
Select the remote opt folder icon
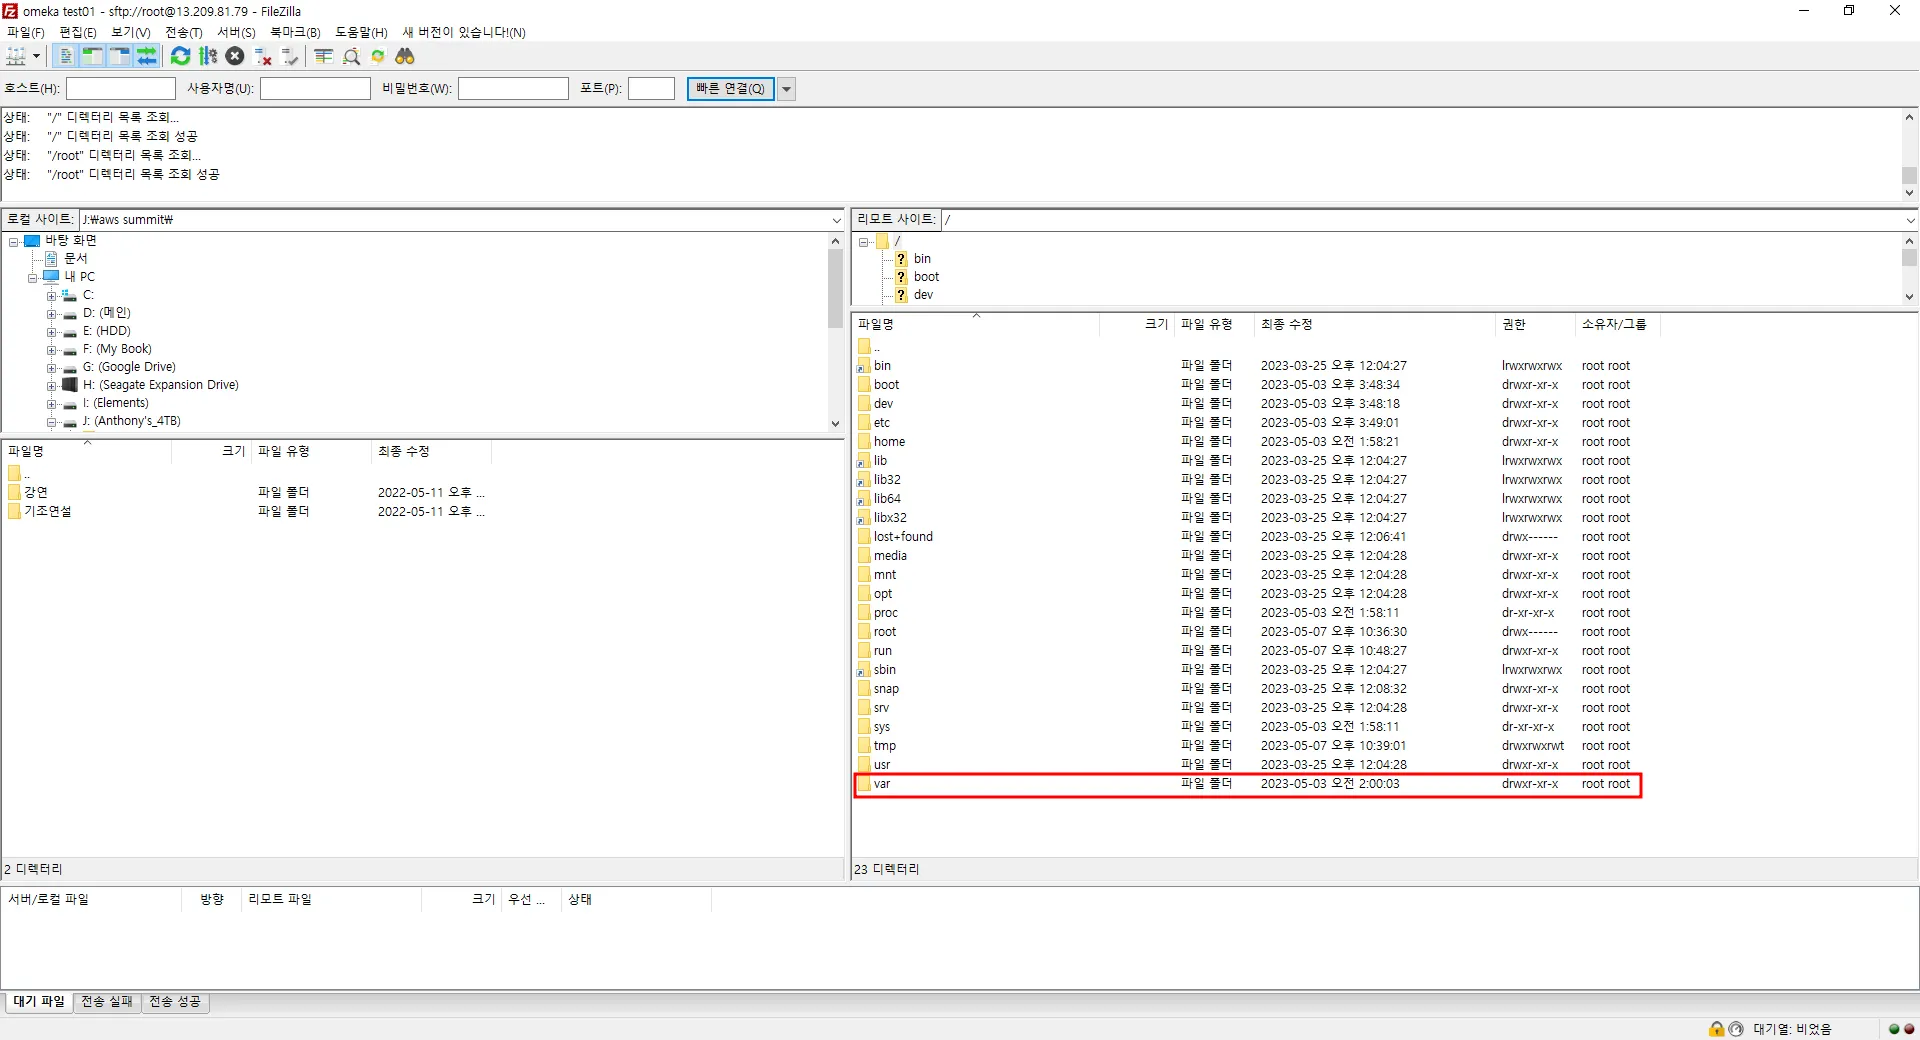pos(864,594)
